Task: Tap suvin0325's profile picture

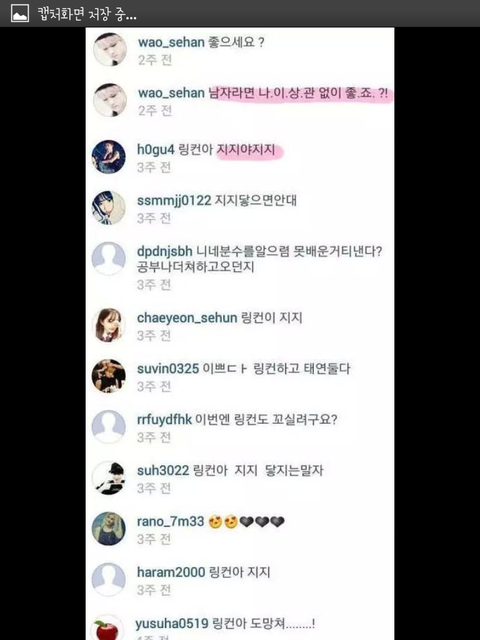Action: (109, 376)
